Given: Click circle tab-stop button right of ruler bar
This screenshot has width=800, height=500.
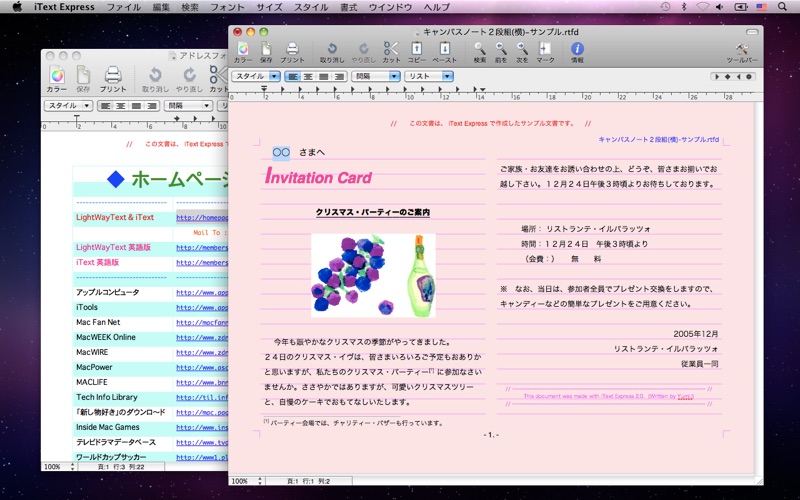Looking at the screenshot, I should 748,77.
